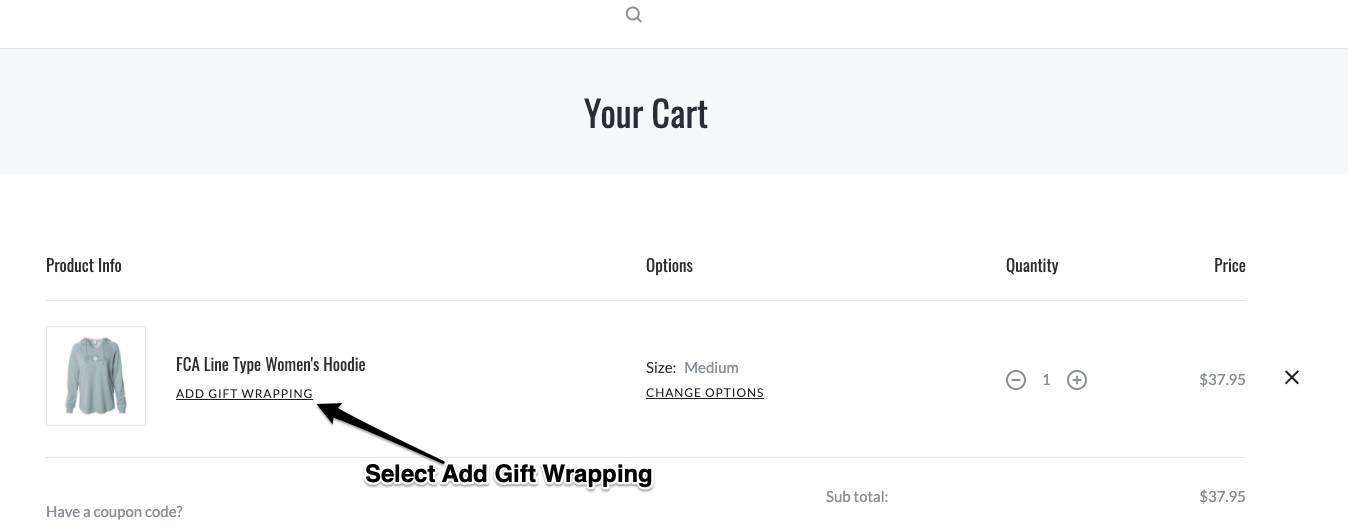Image resolution: width=1348 pixels, height=530 pixels.
Task: Click the Price column header
Action: 1229,265
